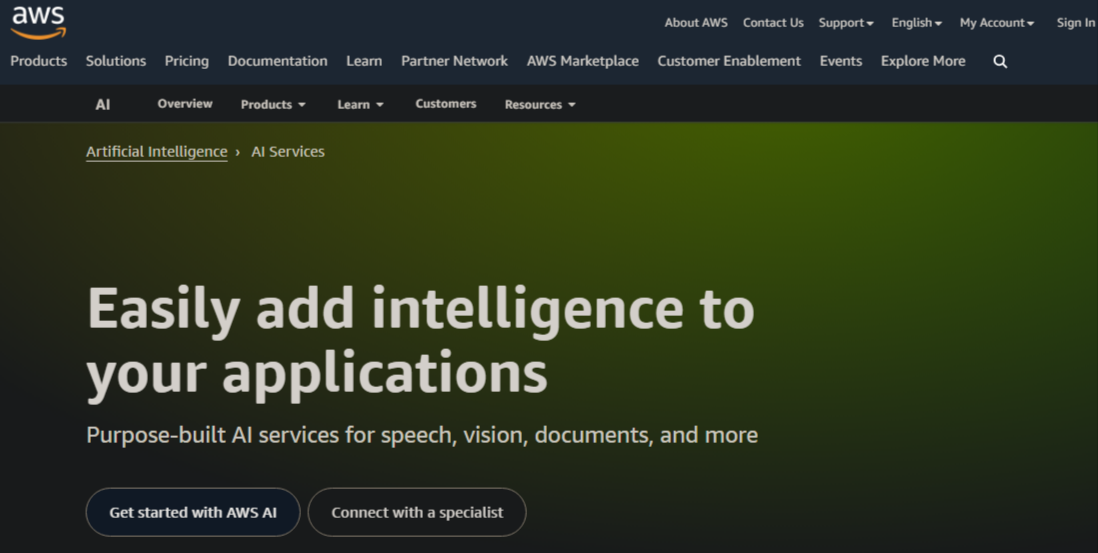The height and width of the screenshot is (553, 1098).
Task: Open the Customers tab
Action: [445, 104]
